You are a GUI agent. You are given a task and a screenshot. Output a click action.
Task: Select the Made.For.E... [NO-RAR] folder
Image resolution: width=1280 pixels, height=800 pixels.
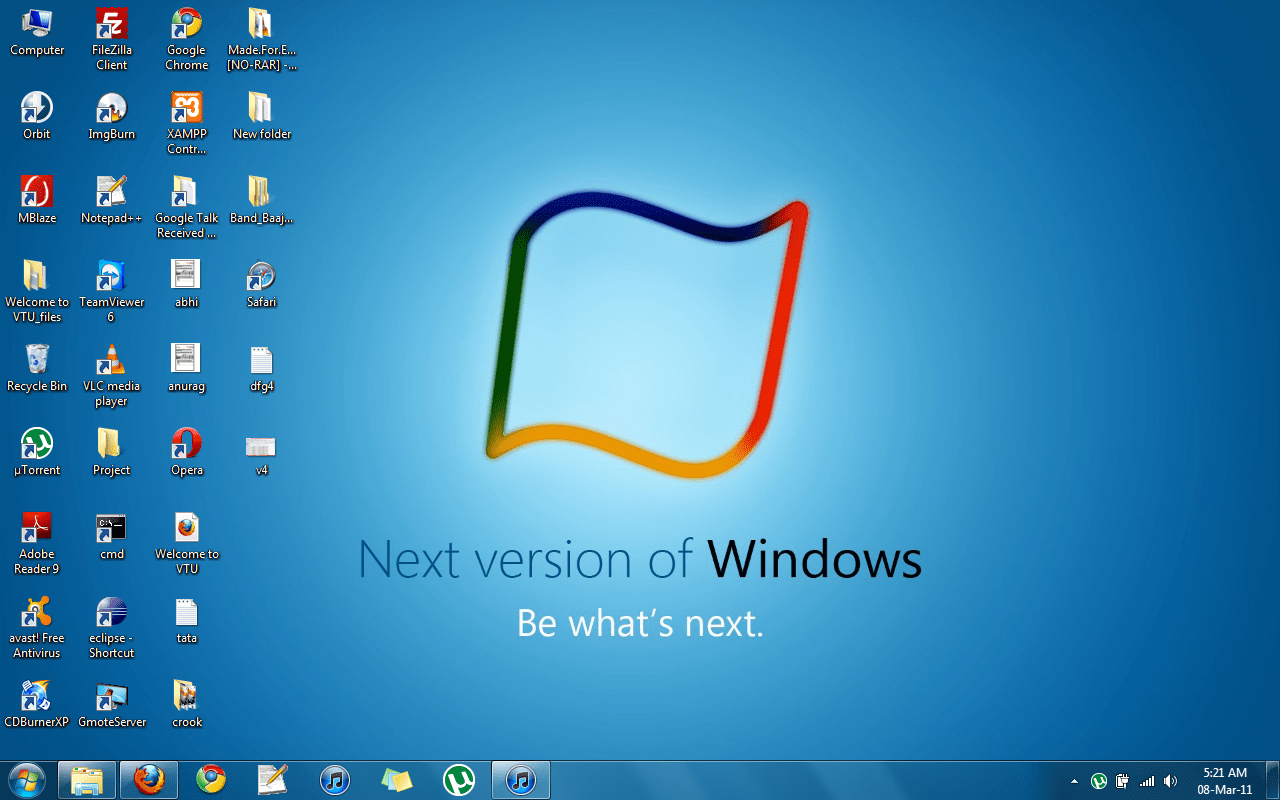pos(261,39)
